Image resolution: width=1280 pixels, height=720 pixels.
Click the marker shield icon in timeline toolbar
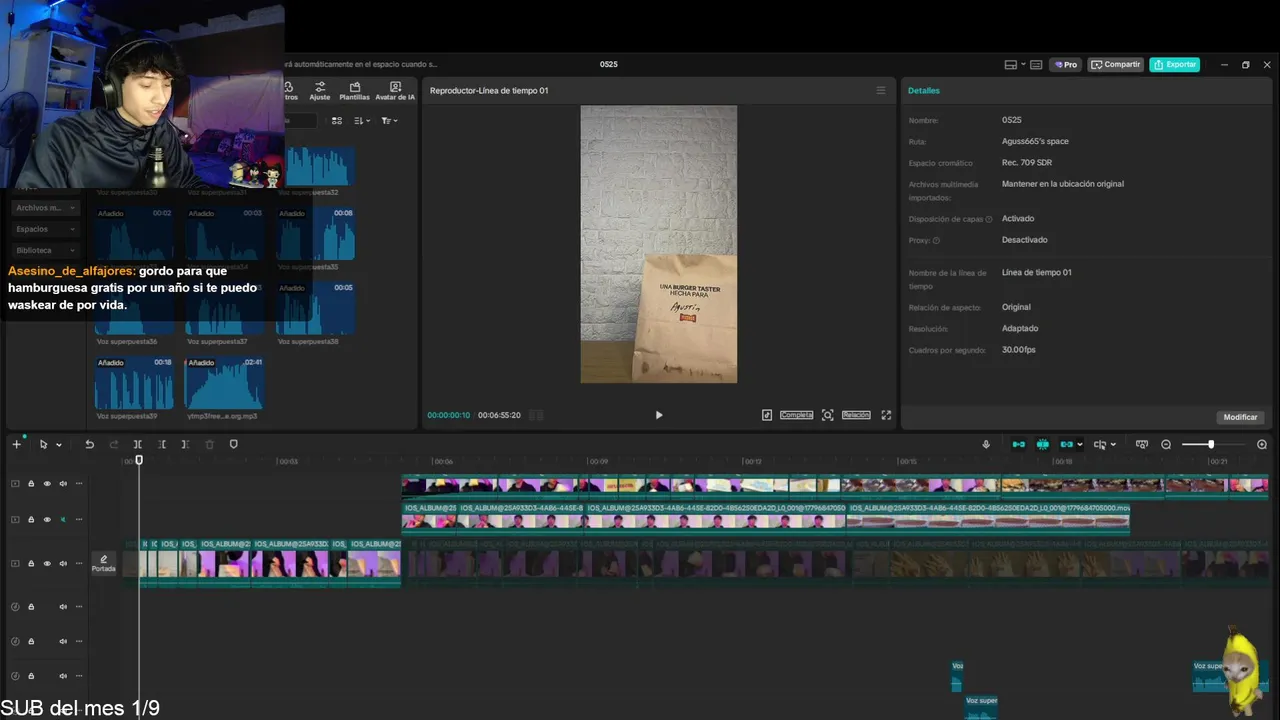tap(234, 444)
